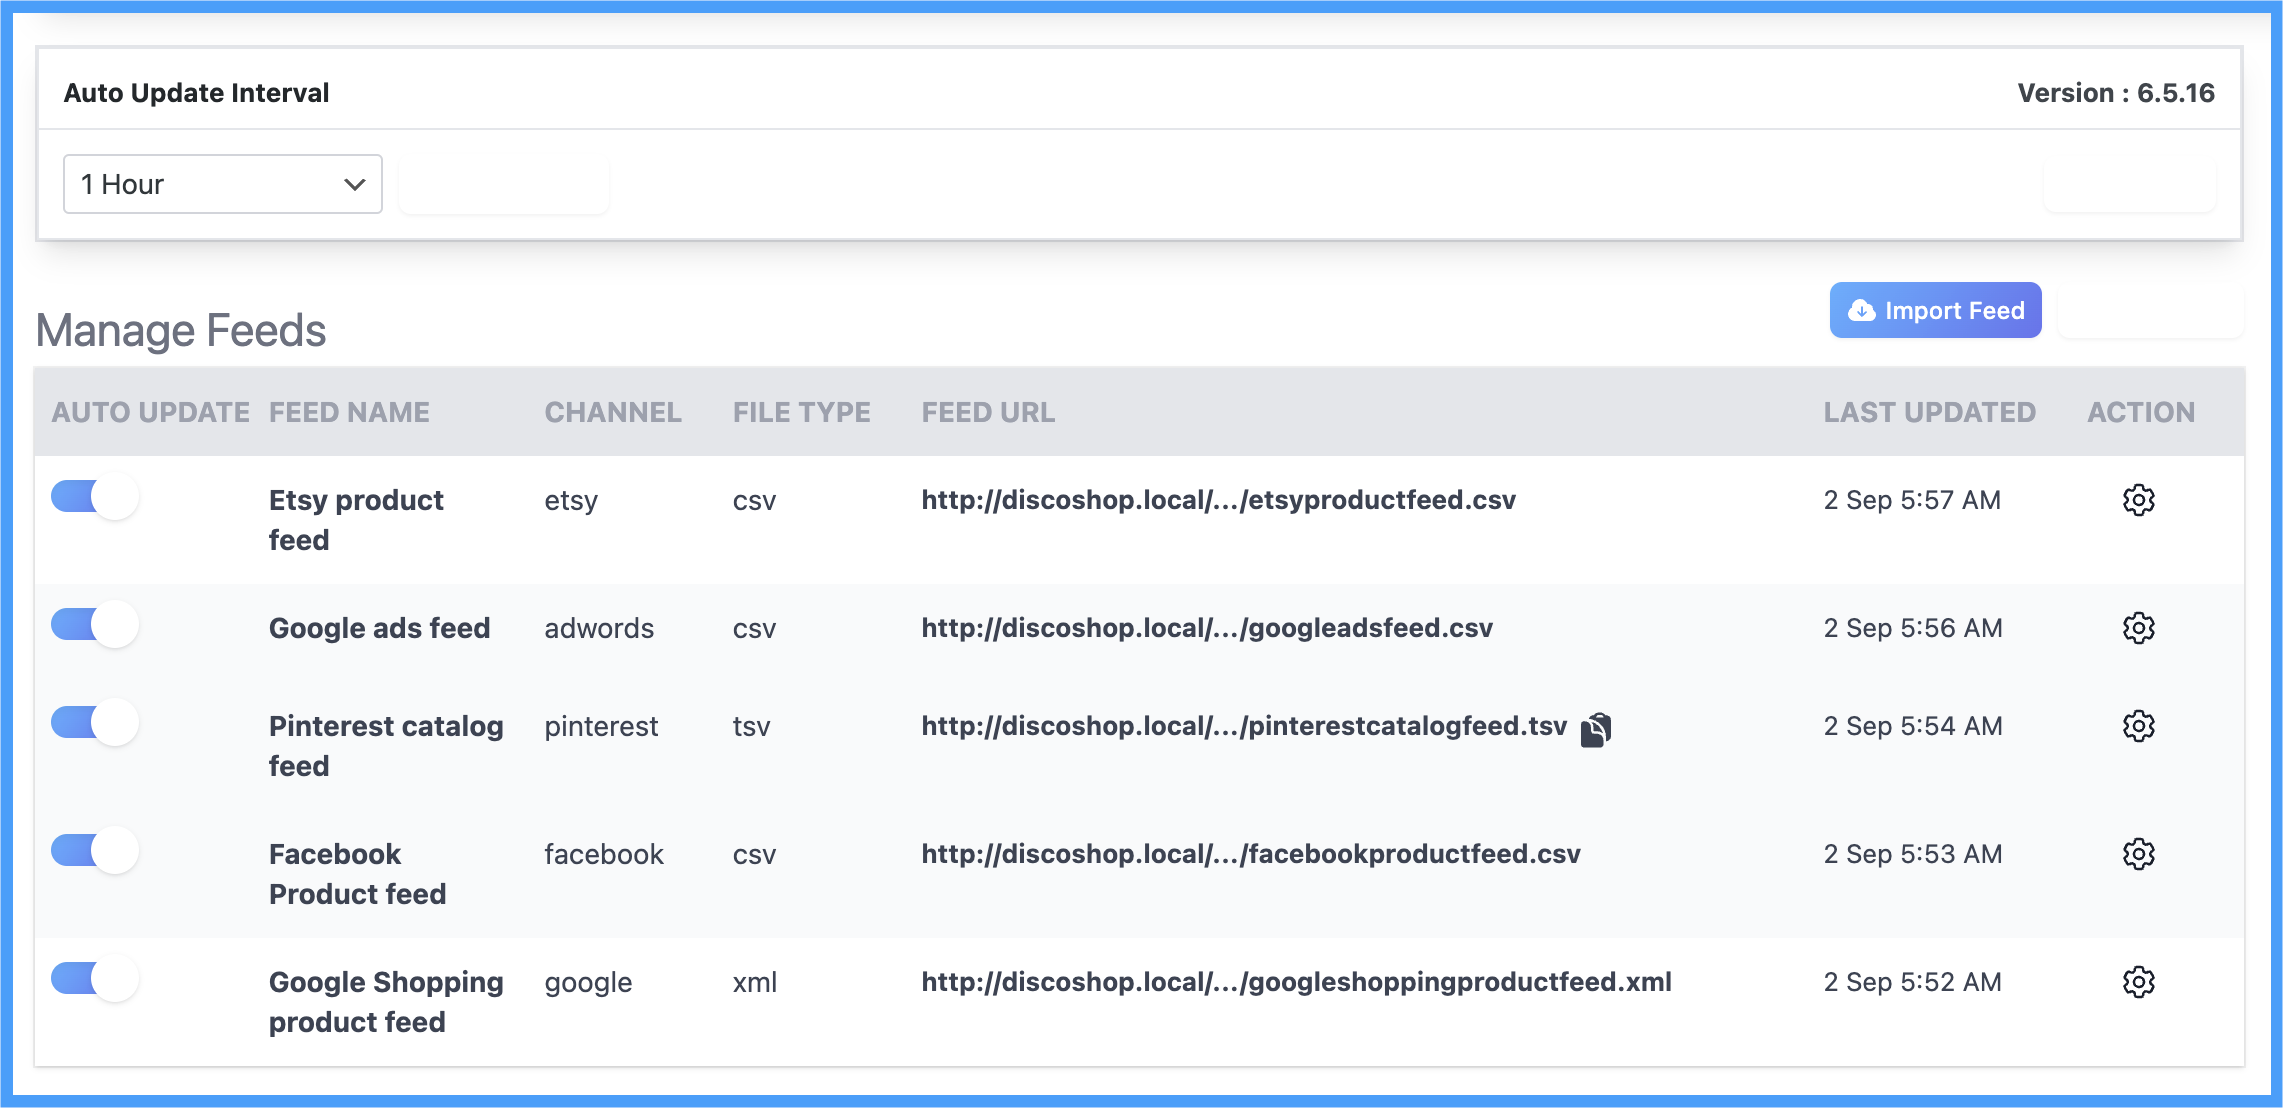Click the facebook channel cell

pos(604,854)
